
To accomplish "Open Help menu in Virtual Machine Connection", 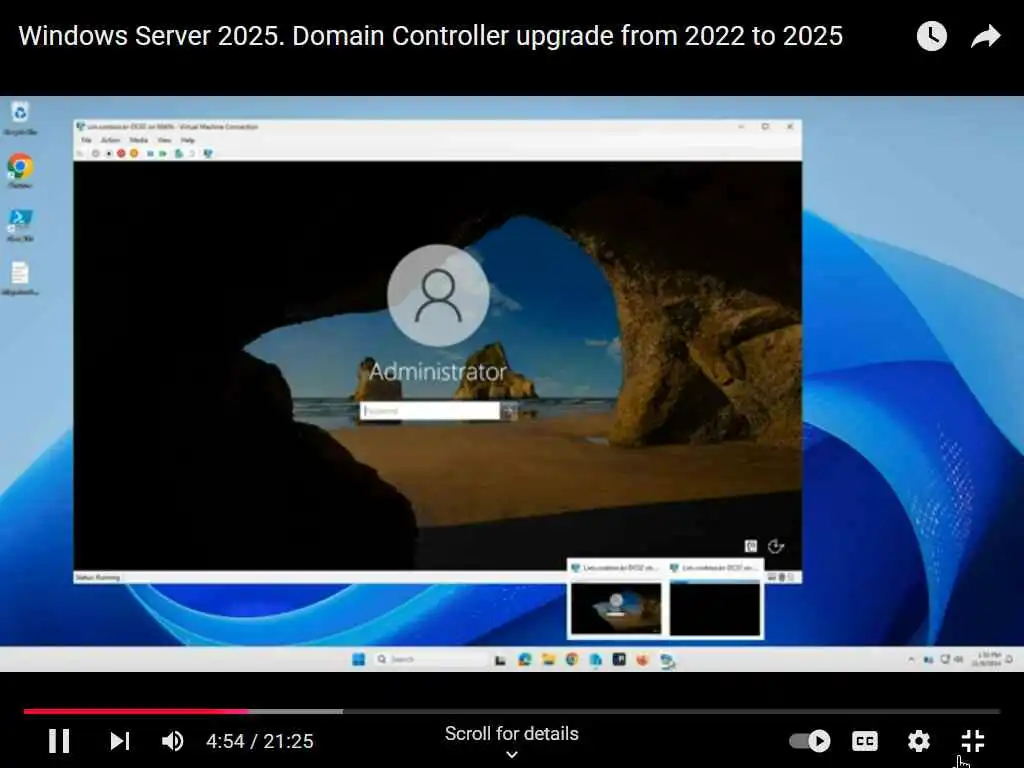I will point(187,140).
